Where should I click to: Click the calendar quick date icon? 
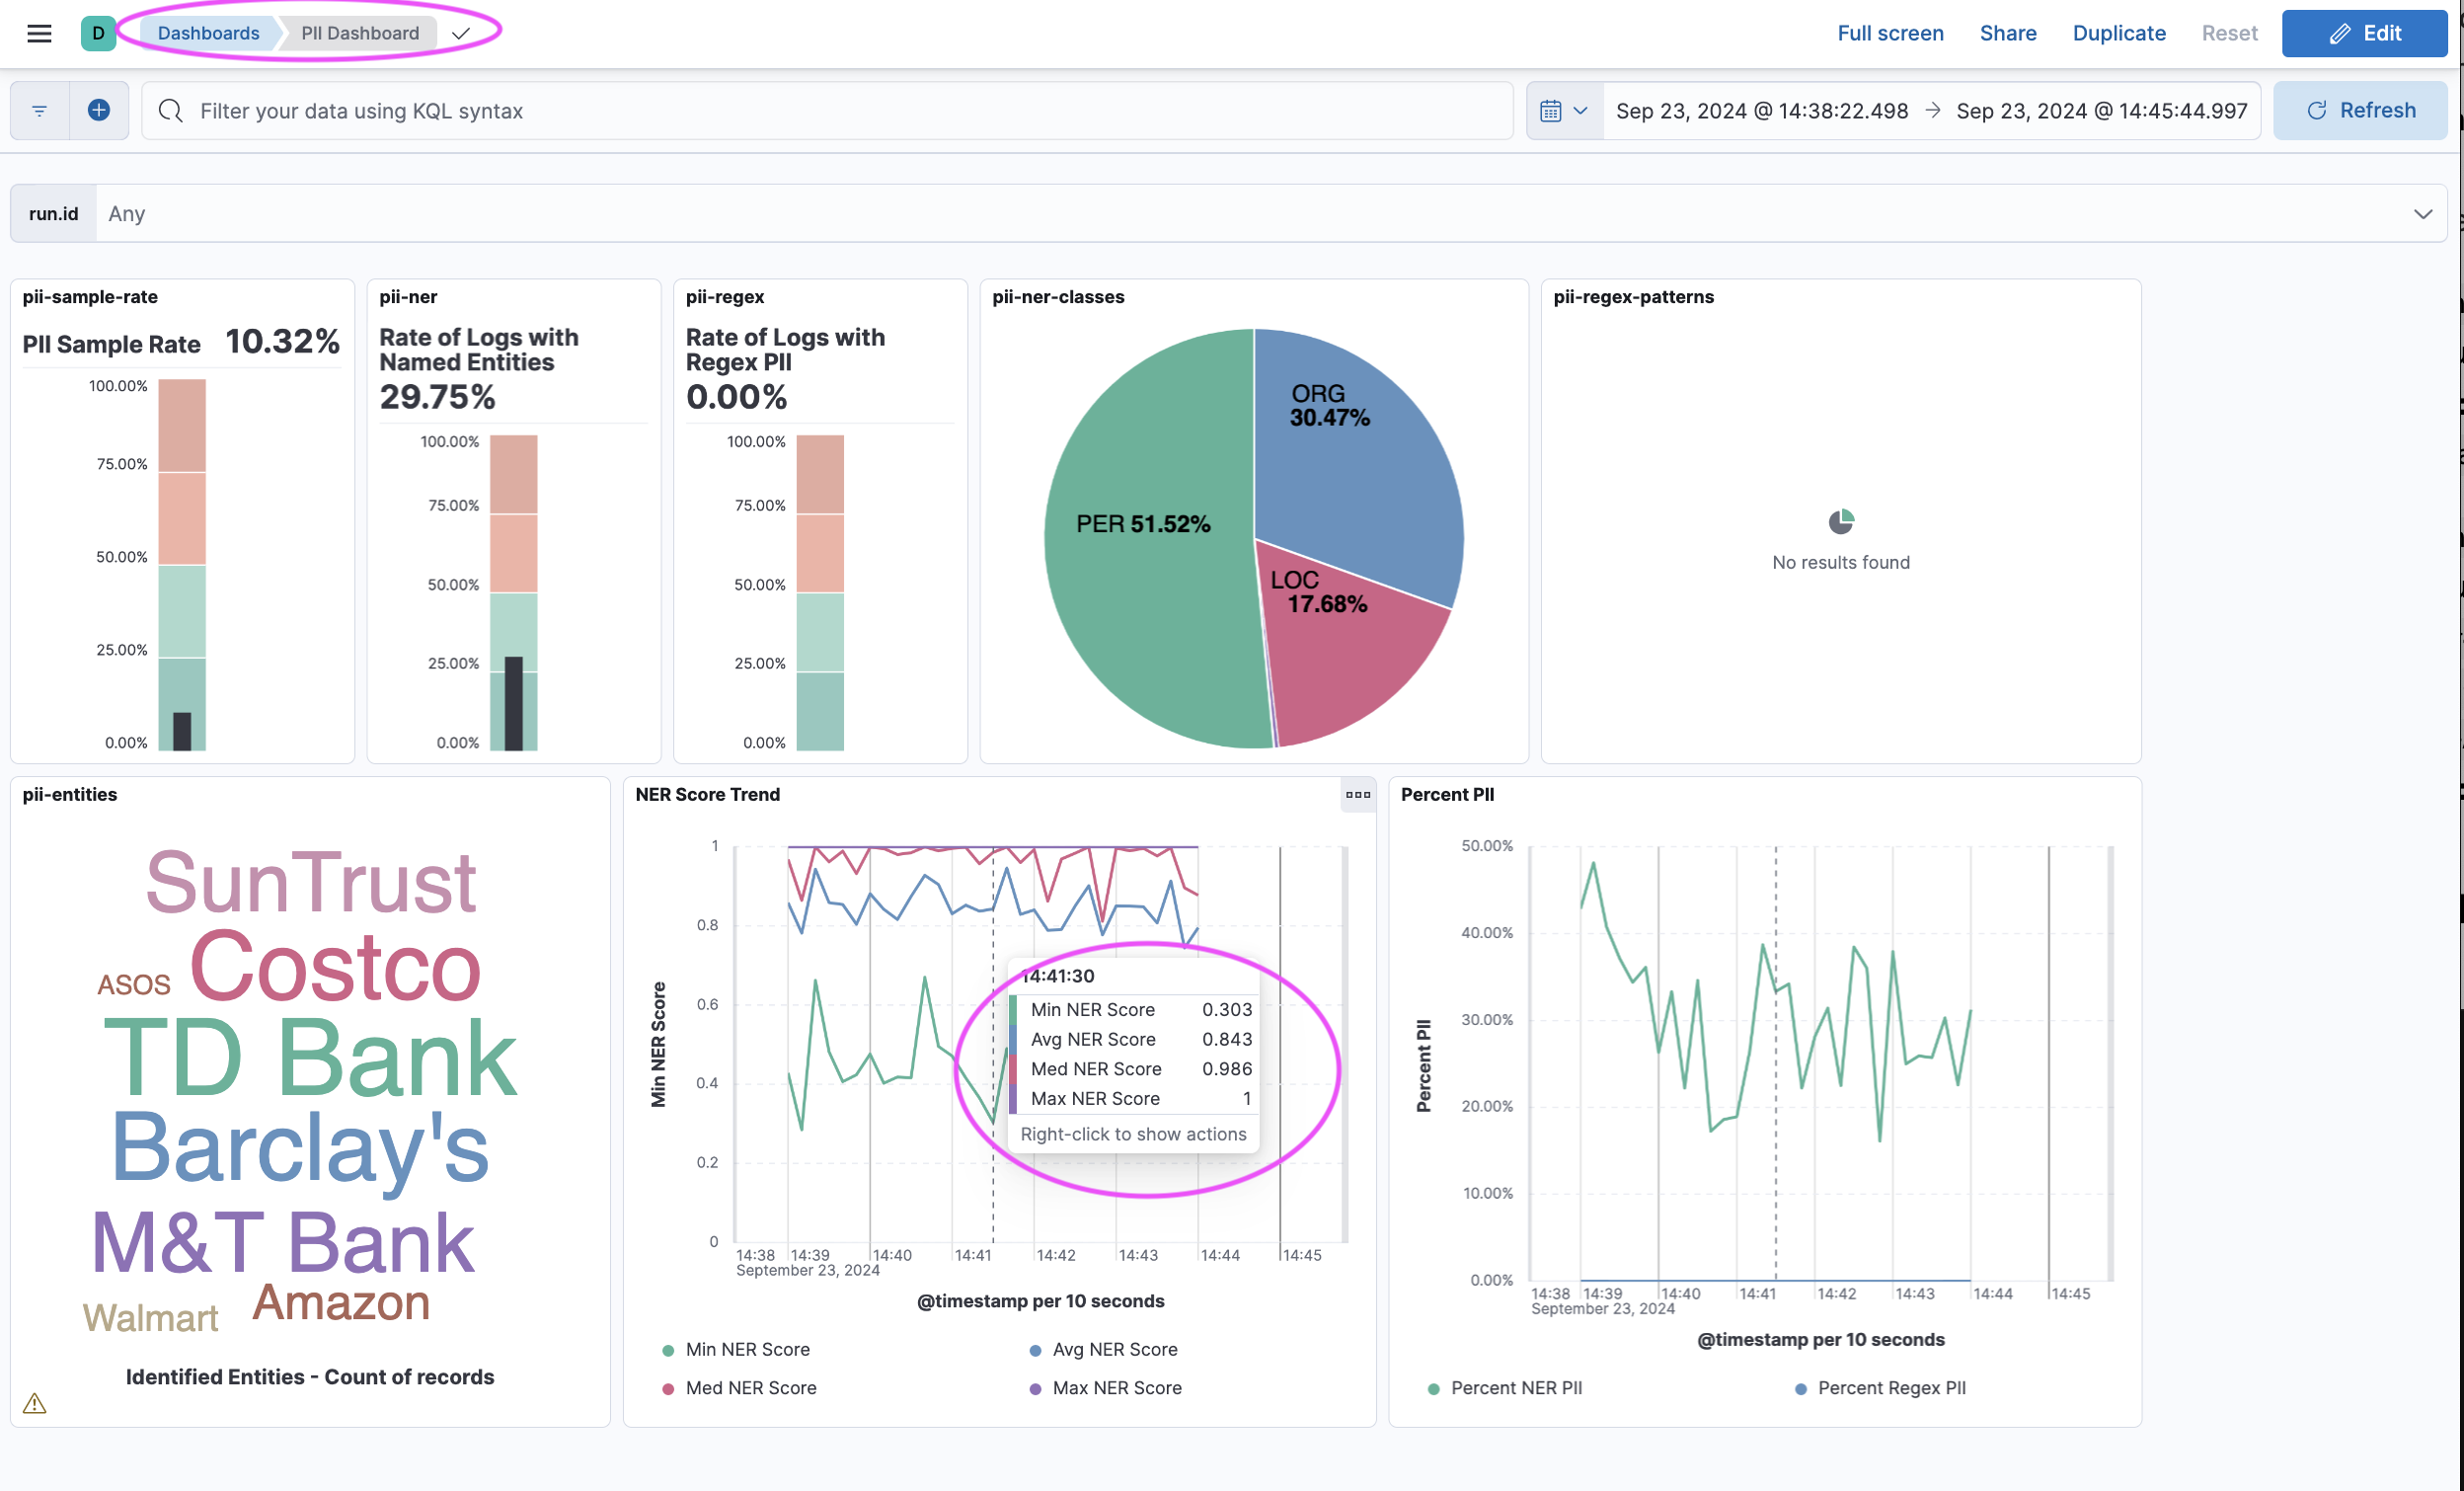click(x=1550, y=111)
